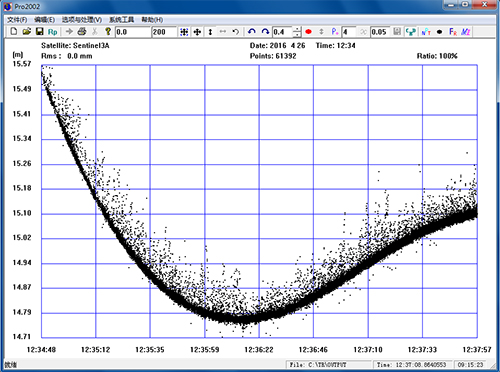
Task: Click the x-axis label 12:37:57
Action: pos(477,350)
